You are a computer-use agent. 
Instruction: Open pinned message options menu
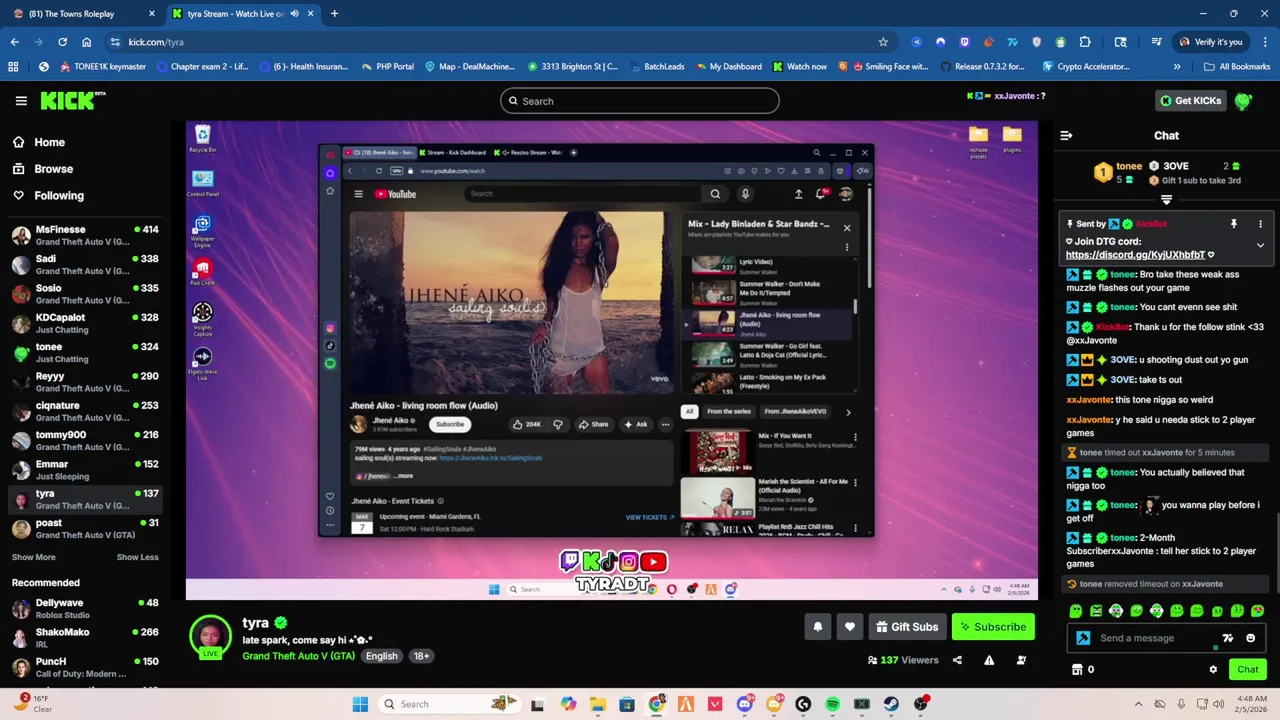click(1260, 224)
